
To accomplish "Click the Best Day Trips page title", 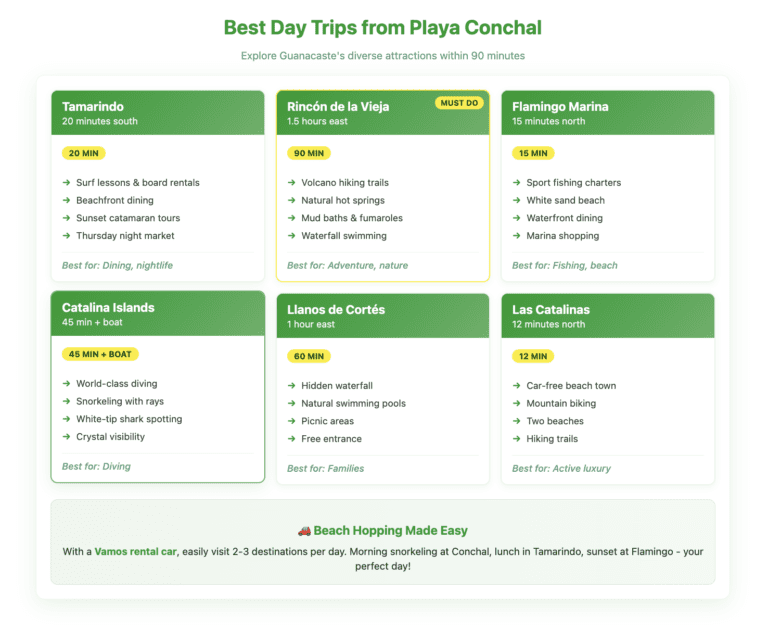I will [383, 27].
